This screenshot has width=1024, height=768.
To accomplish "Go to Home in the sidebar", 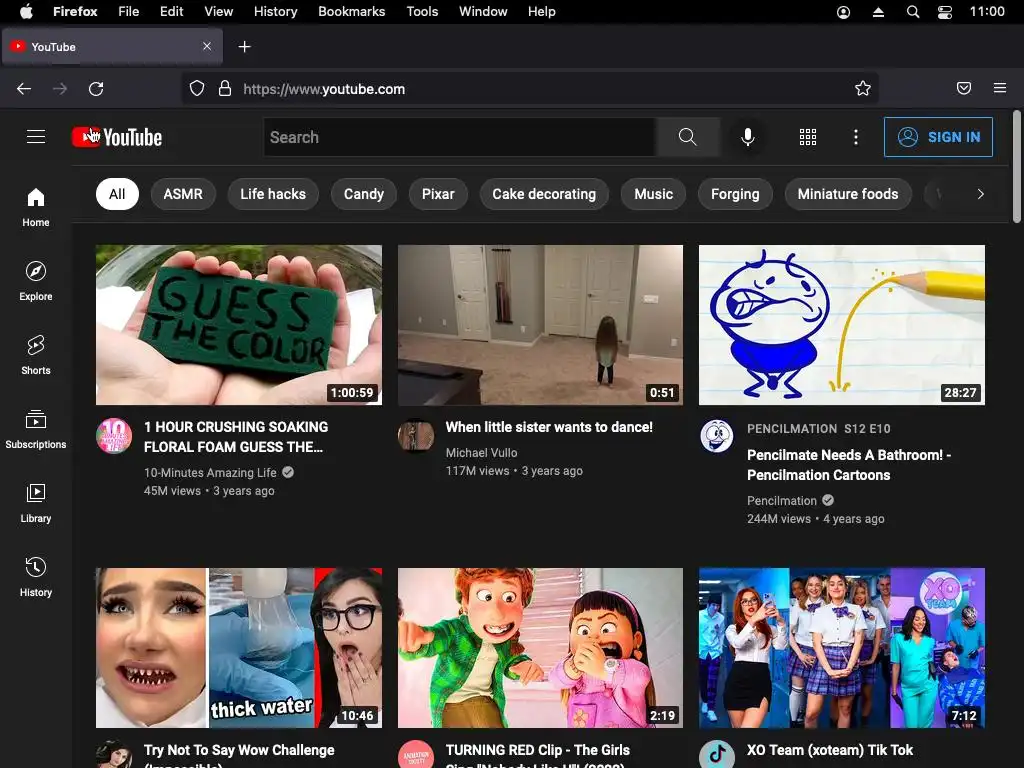I will coord(36,207).
